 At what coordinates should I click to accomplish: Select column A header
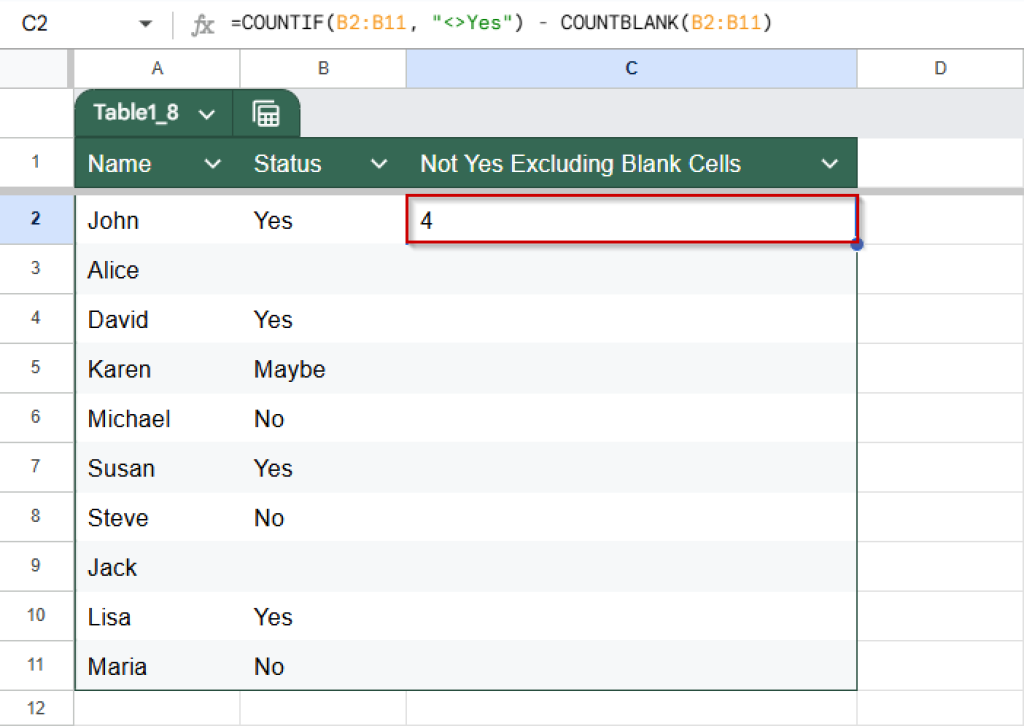point(157,68)
